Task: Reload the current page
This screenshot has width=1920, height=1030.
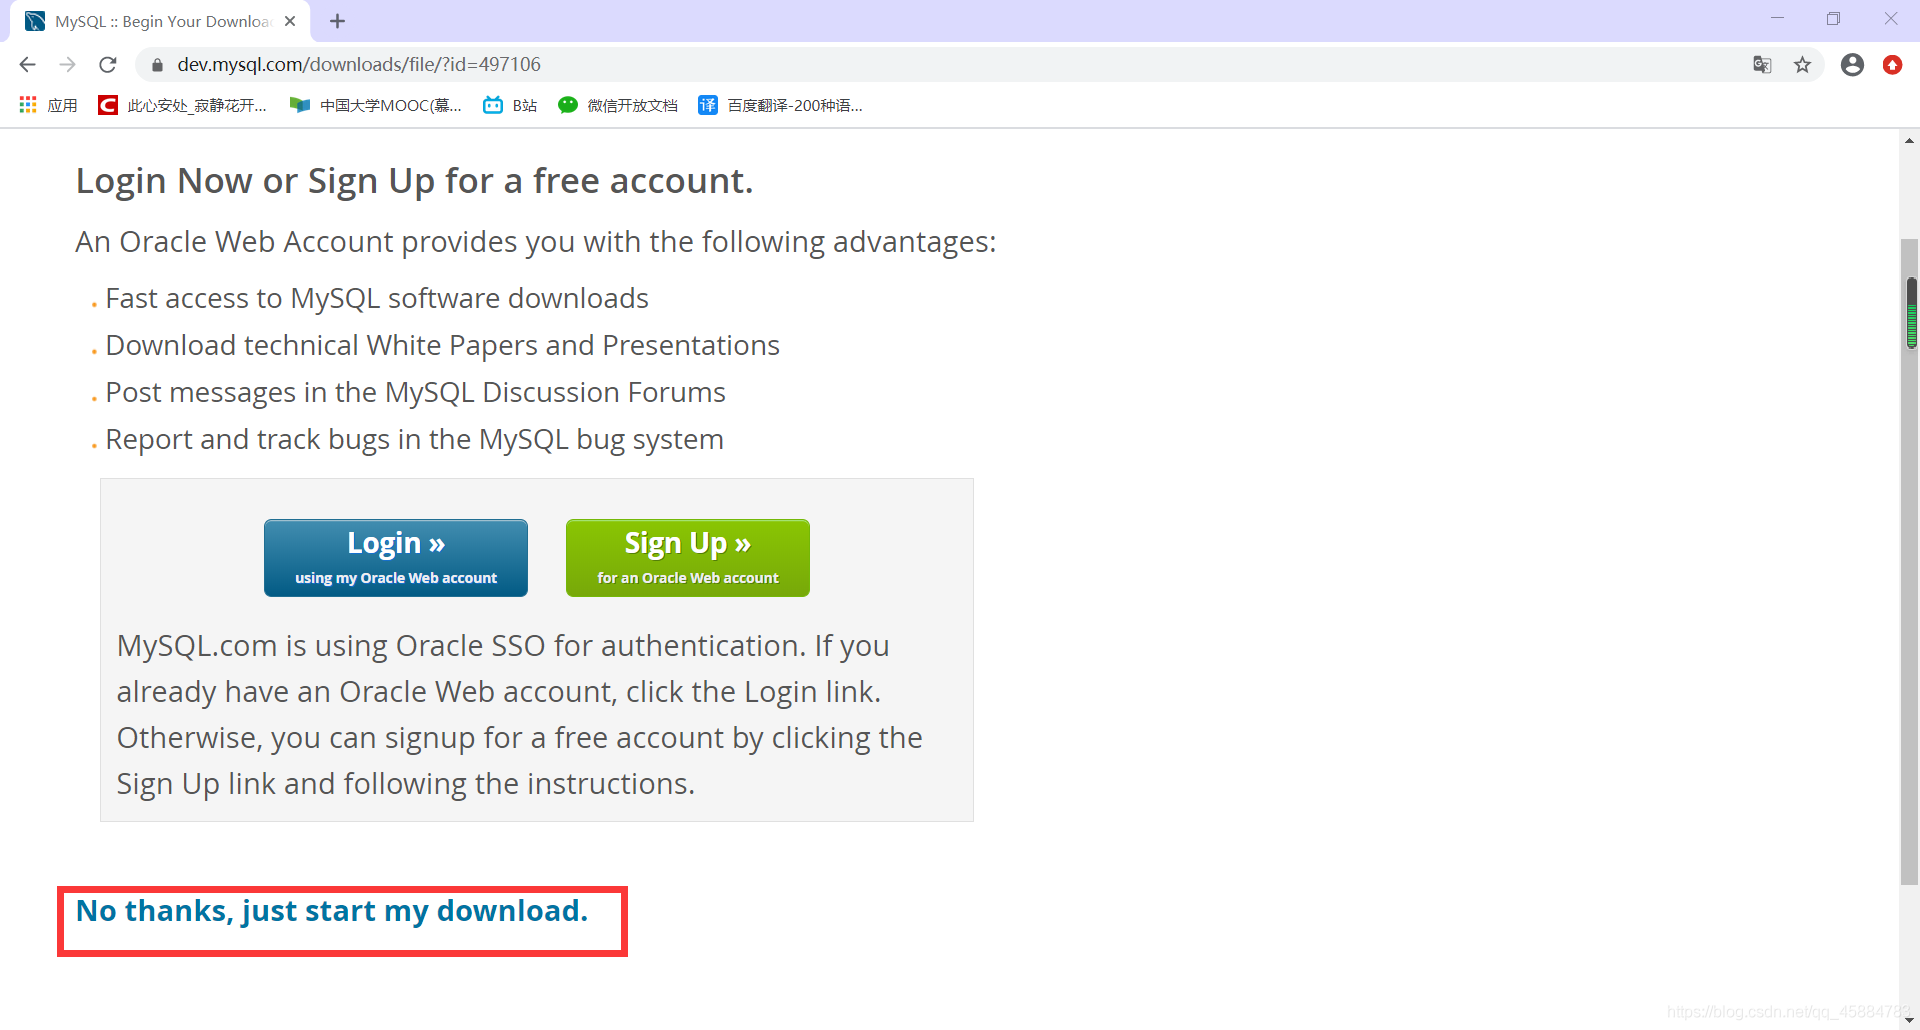Action: [x=108, y=65]
